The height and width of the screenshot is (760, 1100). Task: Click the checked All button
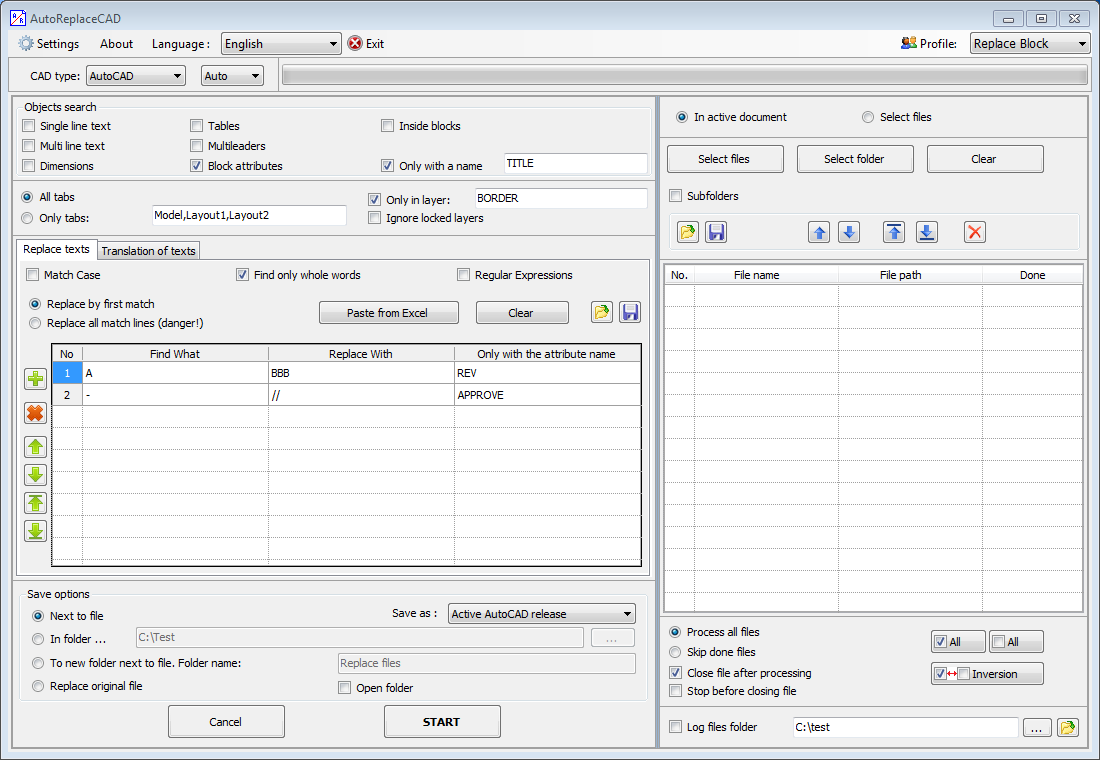pyautogui.click(x=958, y=641)
